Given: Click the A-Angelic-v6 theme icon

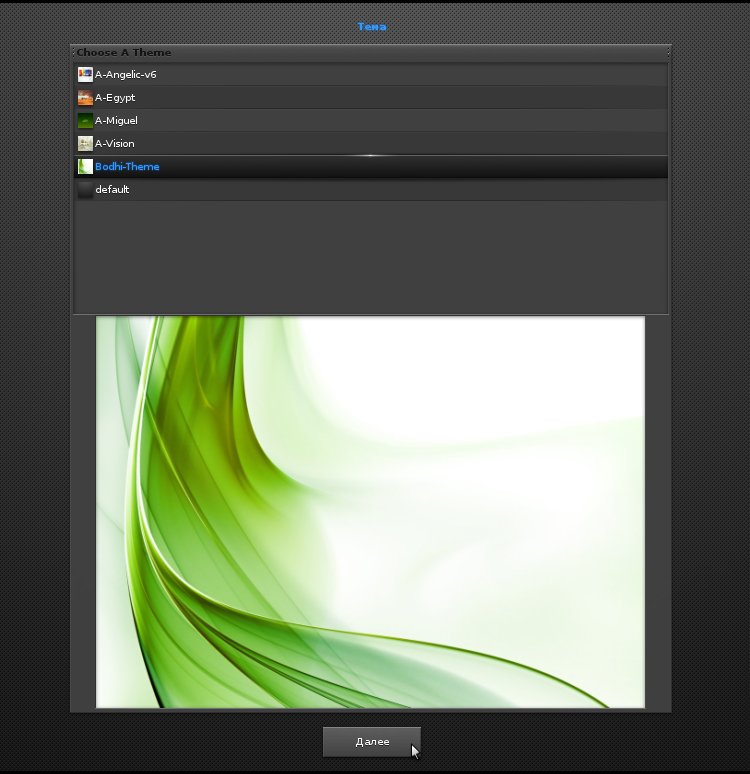Looking at the screenshot, I should coord(85,75).
